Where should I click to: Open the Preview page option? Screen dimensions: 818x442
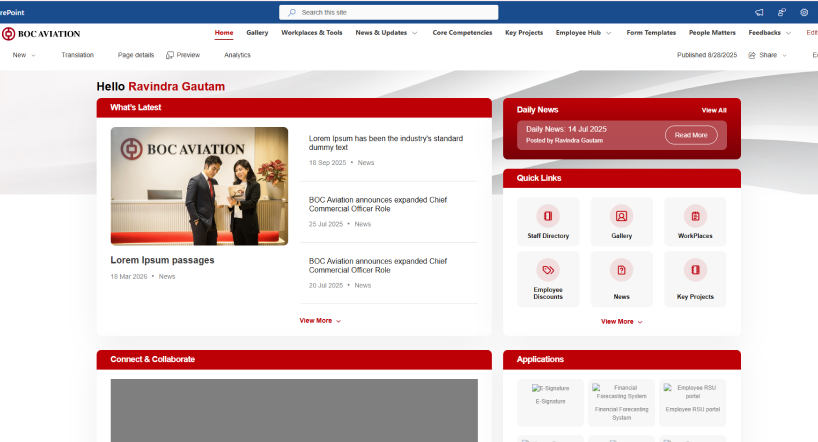pos(183,55)
